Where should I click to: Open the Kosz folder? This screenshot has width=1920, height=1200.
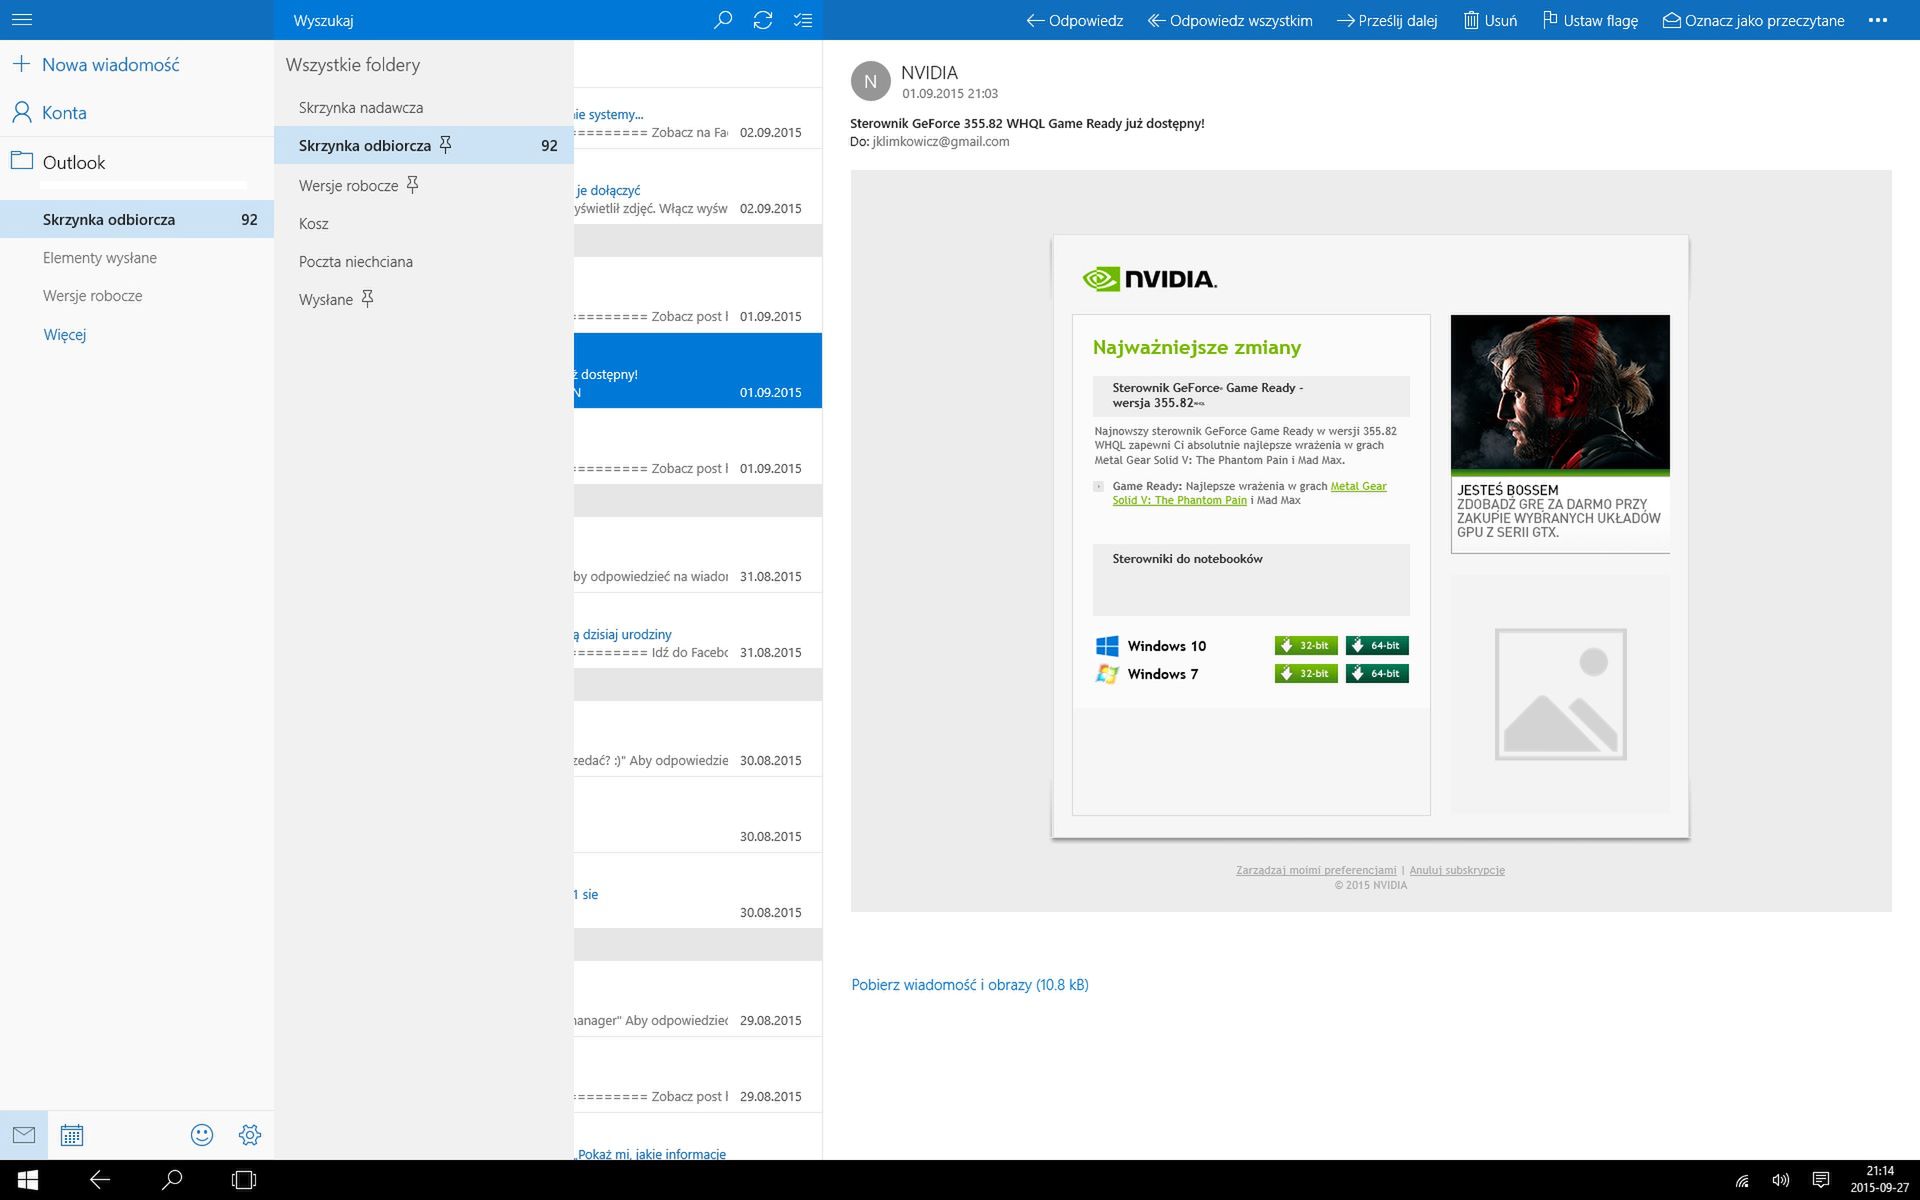[x=314, y=223]
